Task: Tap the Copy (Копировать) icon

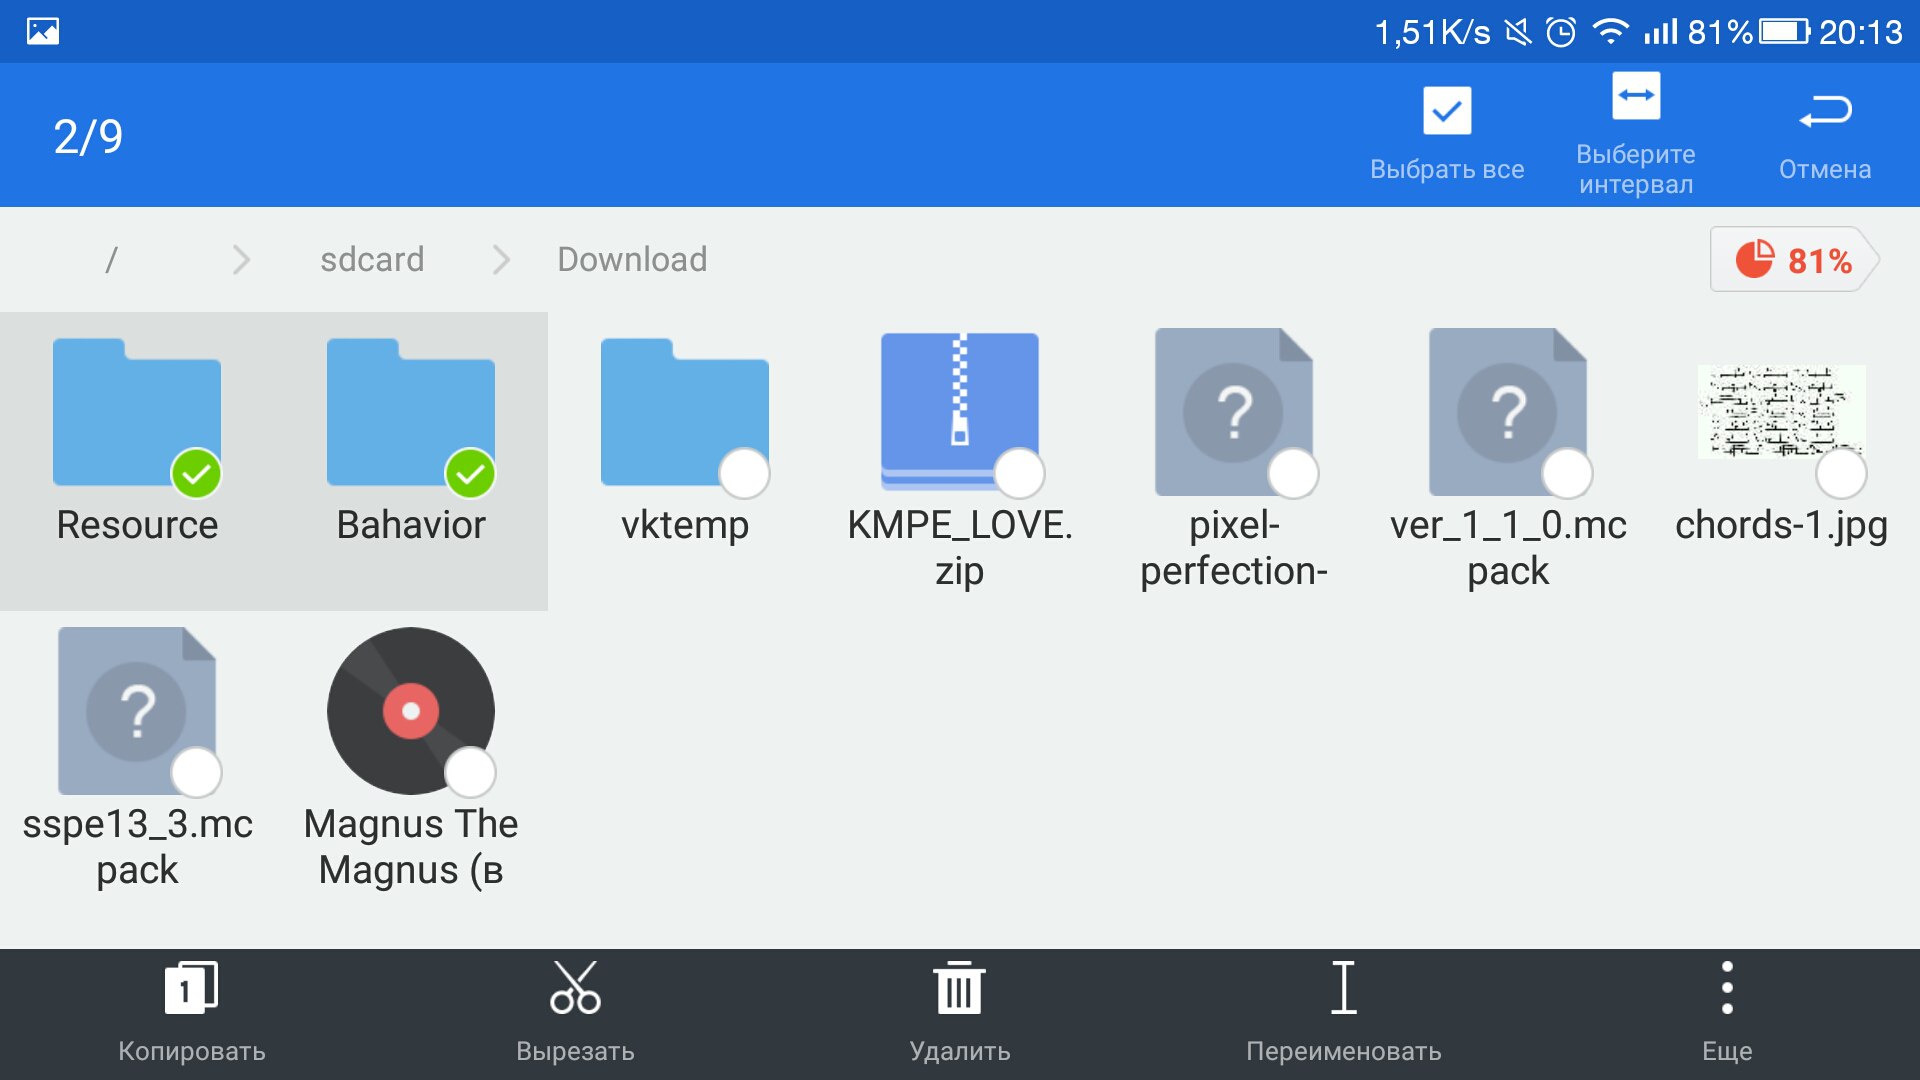Action: [x=191, y=989]
